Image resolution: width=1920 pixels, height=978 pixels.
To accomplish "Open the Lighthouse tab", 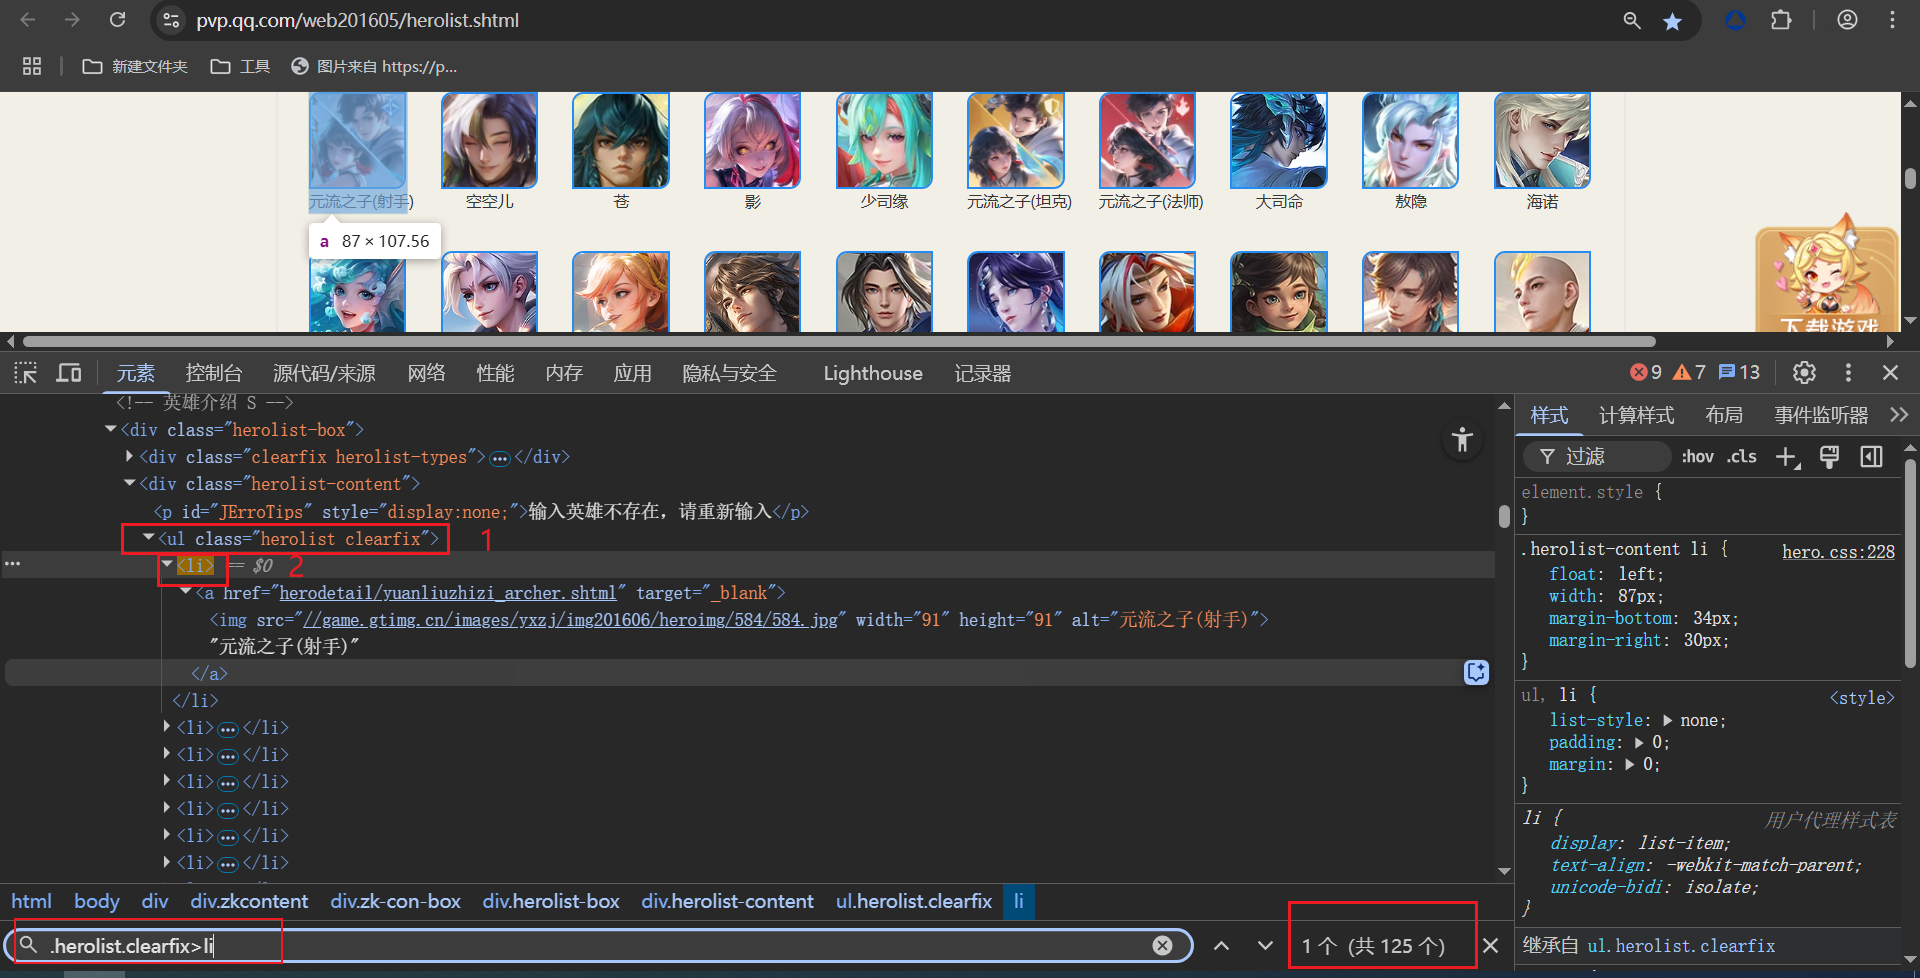I will point(873,373).
